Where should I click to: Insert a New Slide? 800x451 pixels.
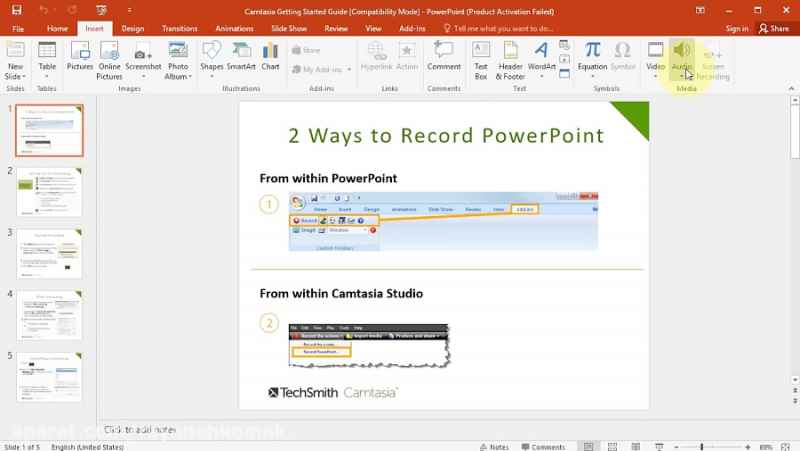pos(15,61)
